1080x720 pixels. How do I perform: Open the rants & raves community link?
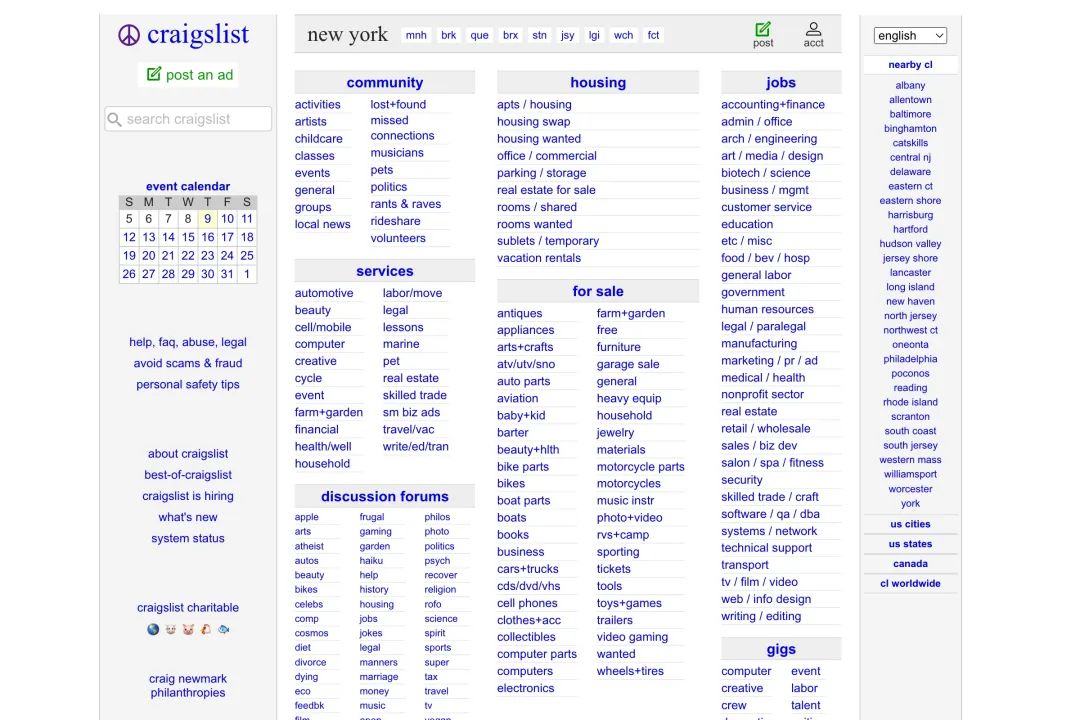tap(406, 204)
